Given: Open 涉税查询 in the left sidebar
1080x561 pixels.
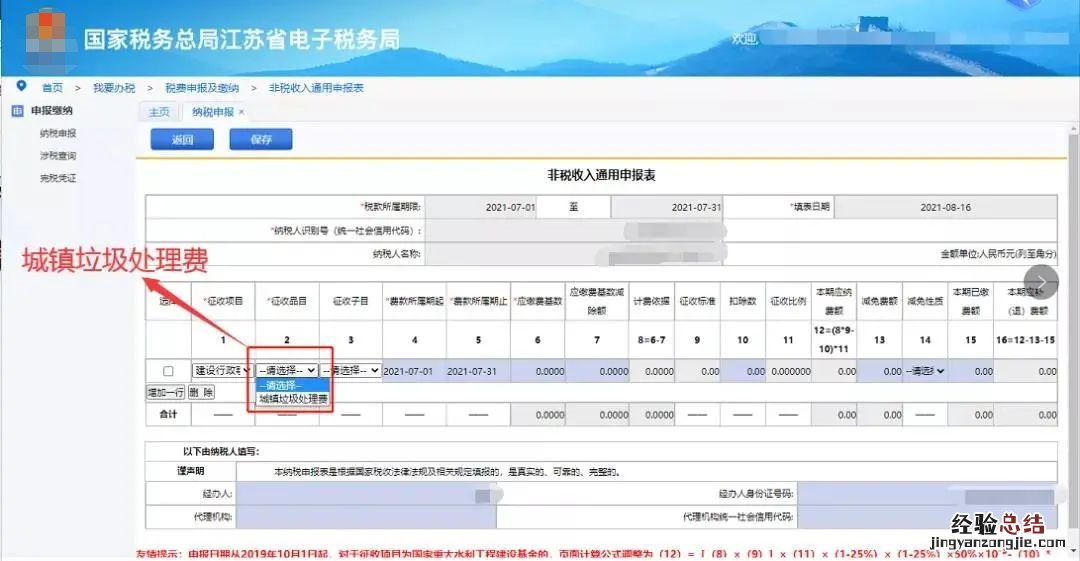Looking at the screenshot, I should coord(58,156).
